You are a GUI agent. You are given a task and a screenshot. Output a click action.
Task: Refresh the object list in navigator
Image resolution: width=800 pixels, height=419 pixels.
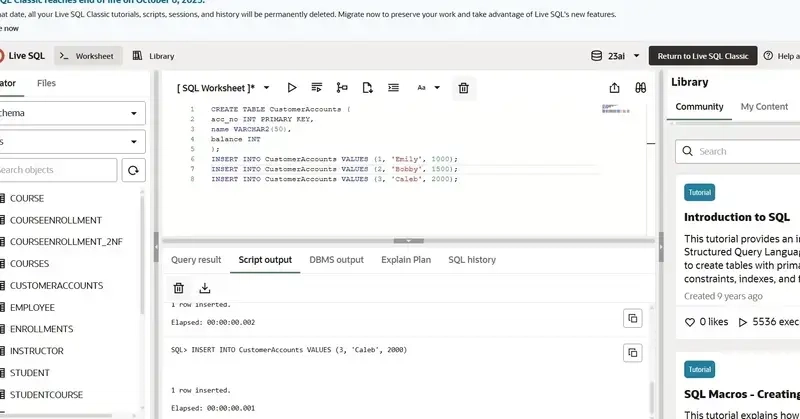132,170
